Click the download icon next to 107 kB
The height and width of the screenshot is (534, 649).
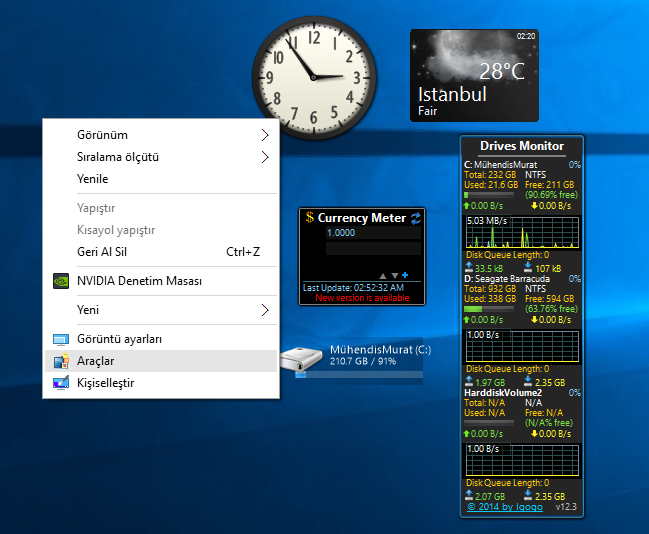(x=528, y=267)
